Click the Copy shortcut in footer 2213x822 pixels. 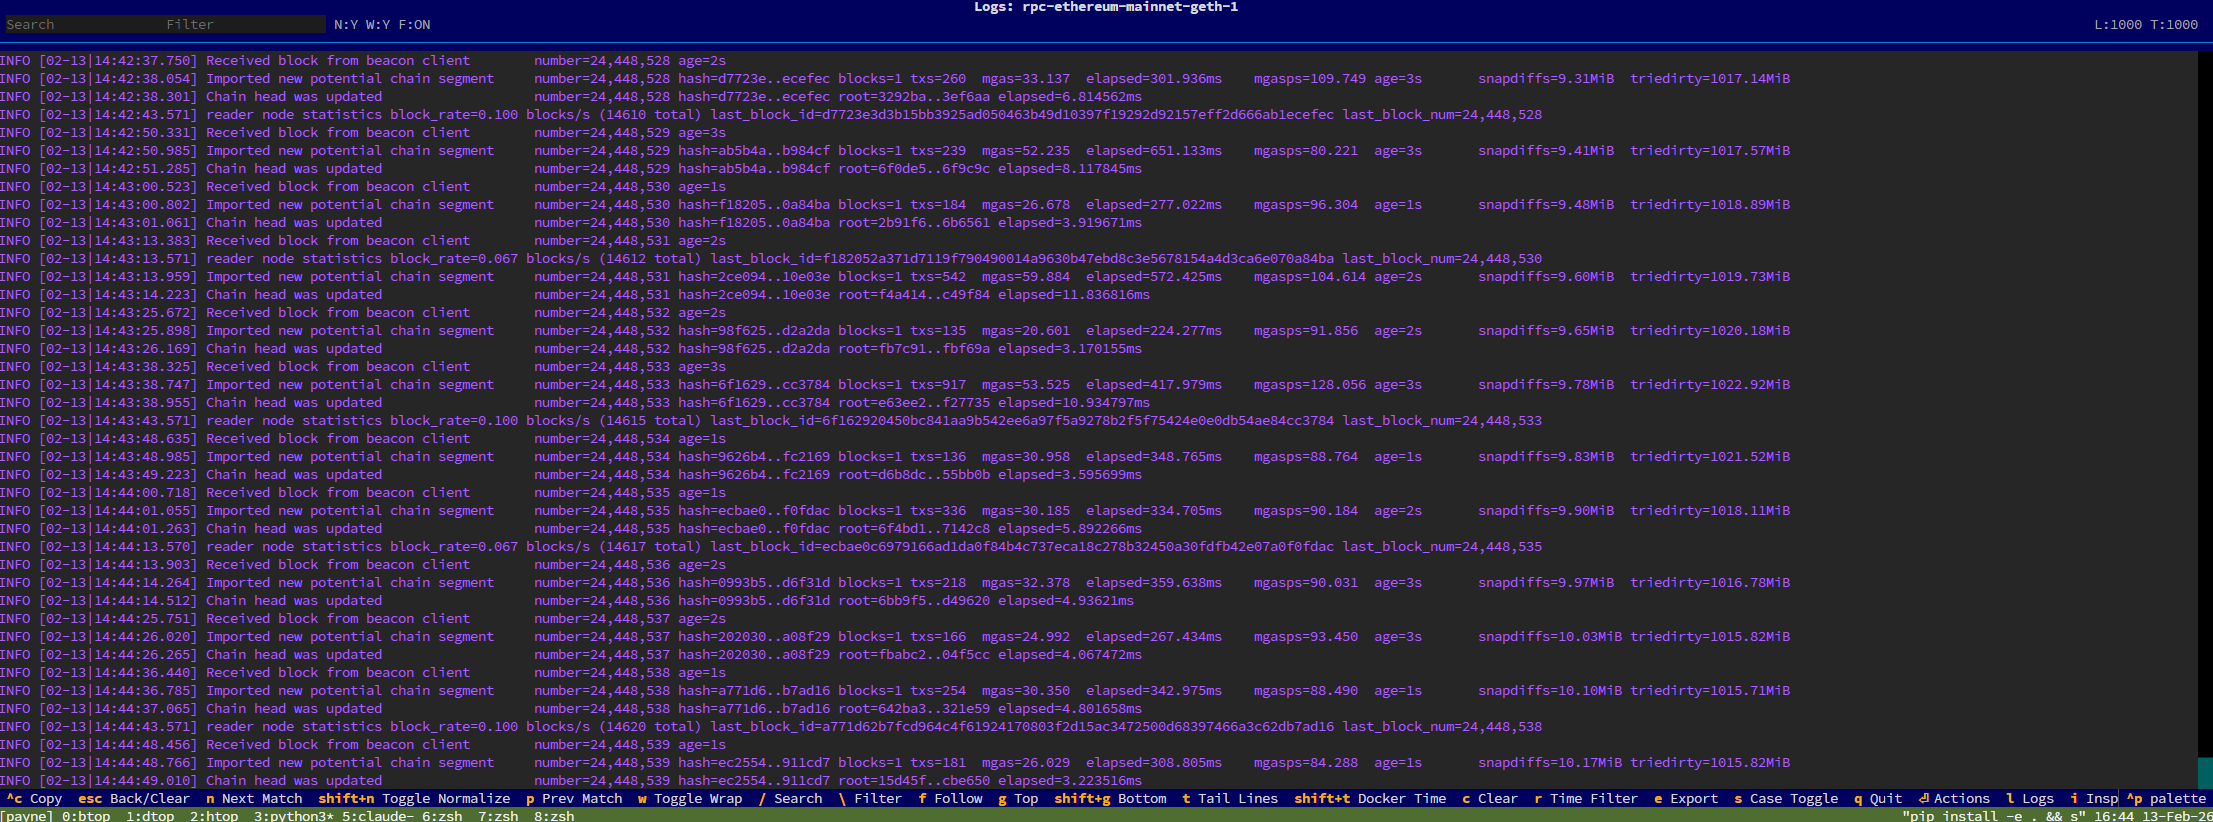[35, 798]
